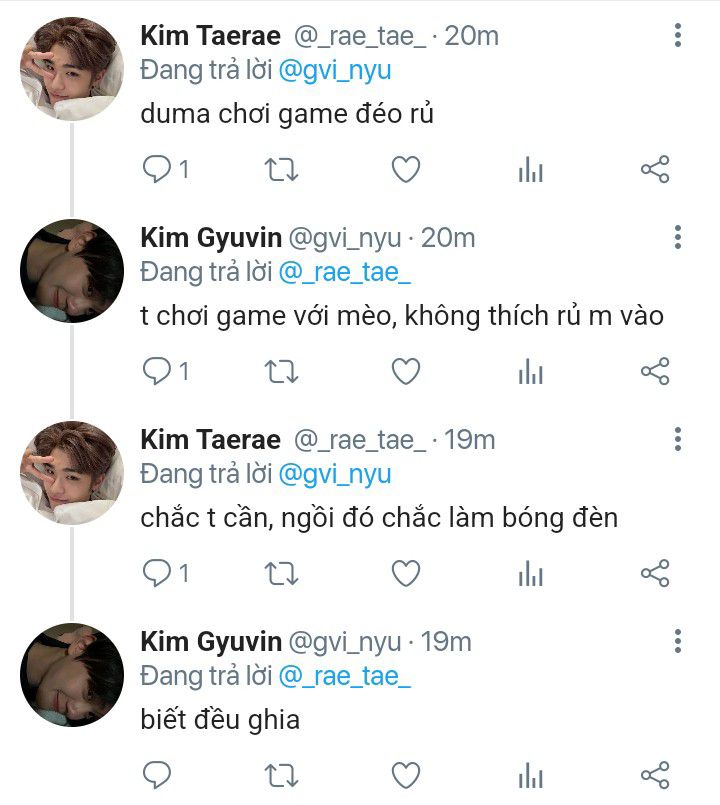Viewport: 720px width, 805px height.
Task: Open more options on "biết đều ghia" tweet
Action: (x=678, y=641)
